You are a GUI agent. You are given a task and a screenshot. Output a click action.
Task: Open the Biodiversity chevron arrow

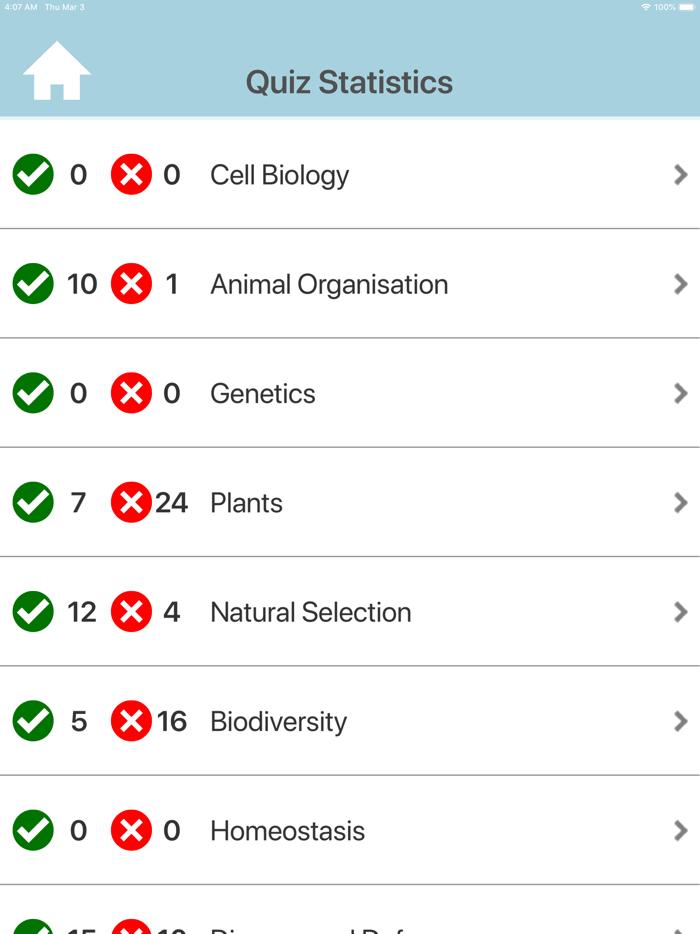(x=681, y=720)
